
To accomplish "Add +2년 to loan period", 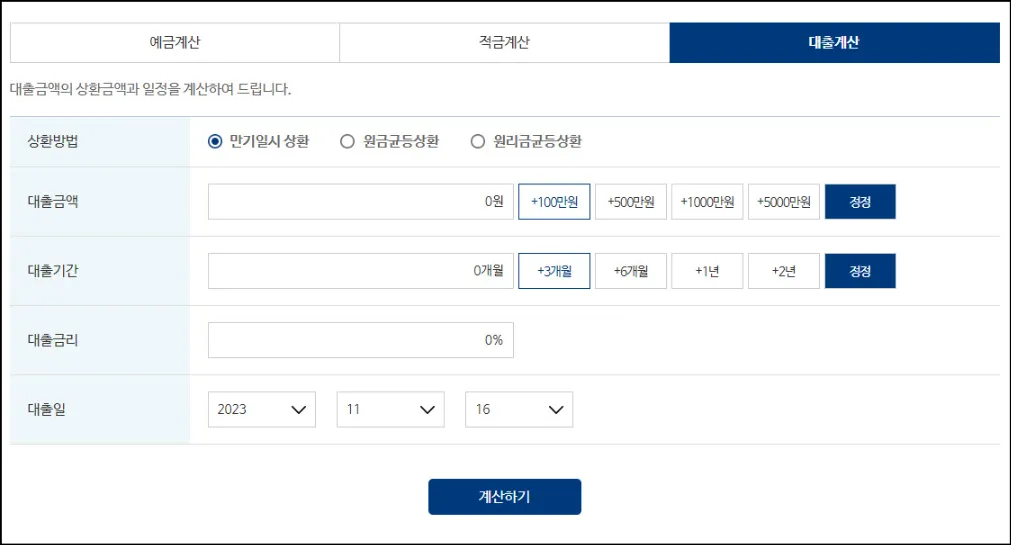I will 784,271.
